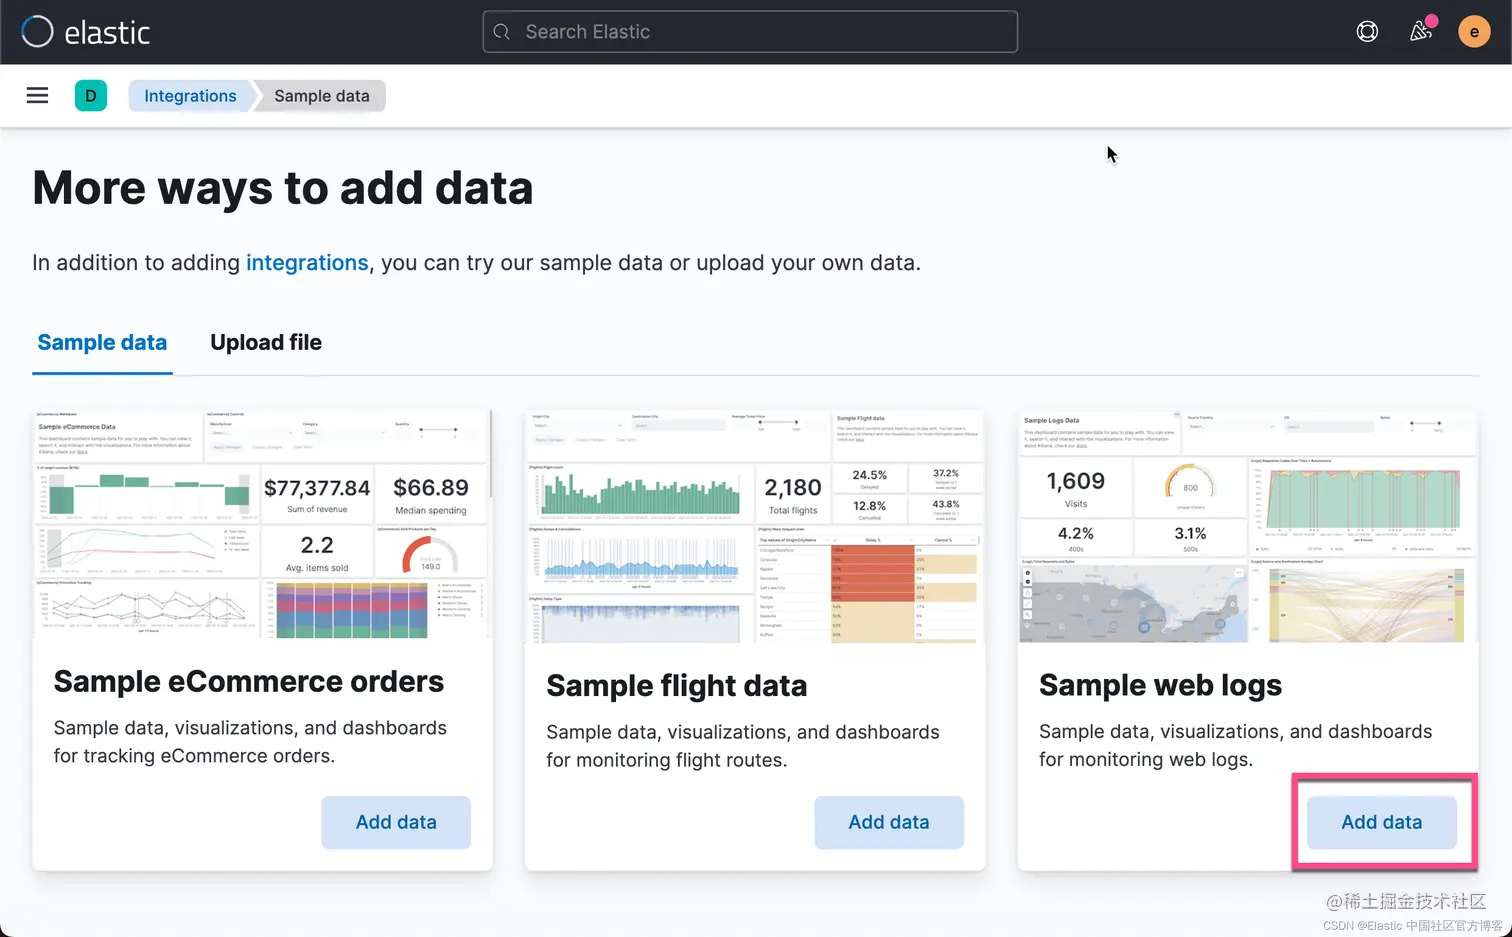
Task: Open the newsfeed celebration icon
Action: tap(1421, 31)
